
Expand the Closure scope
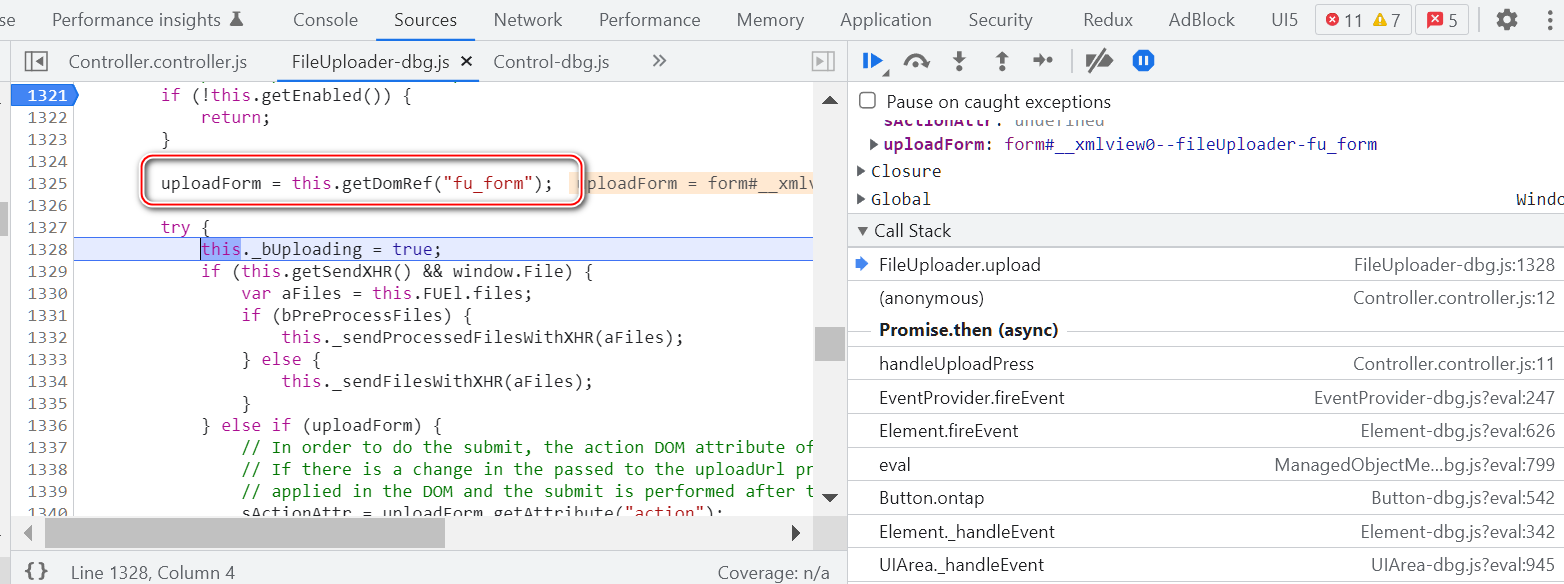862,171
